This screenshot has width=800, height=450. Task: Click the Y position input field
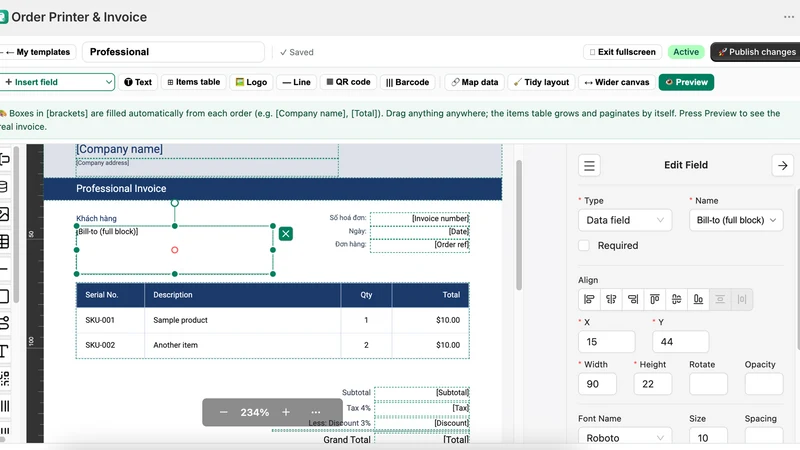pyautogui.click(x=681, y=342)
